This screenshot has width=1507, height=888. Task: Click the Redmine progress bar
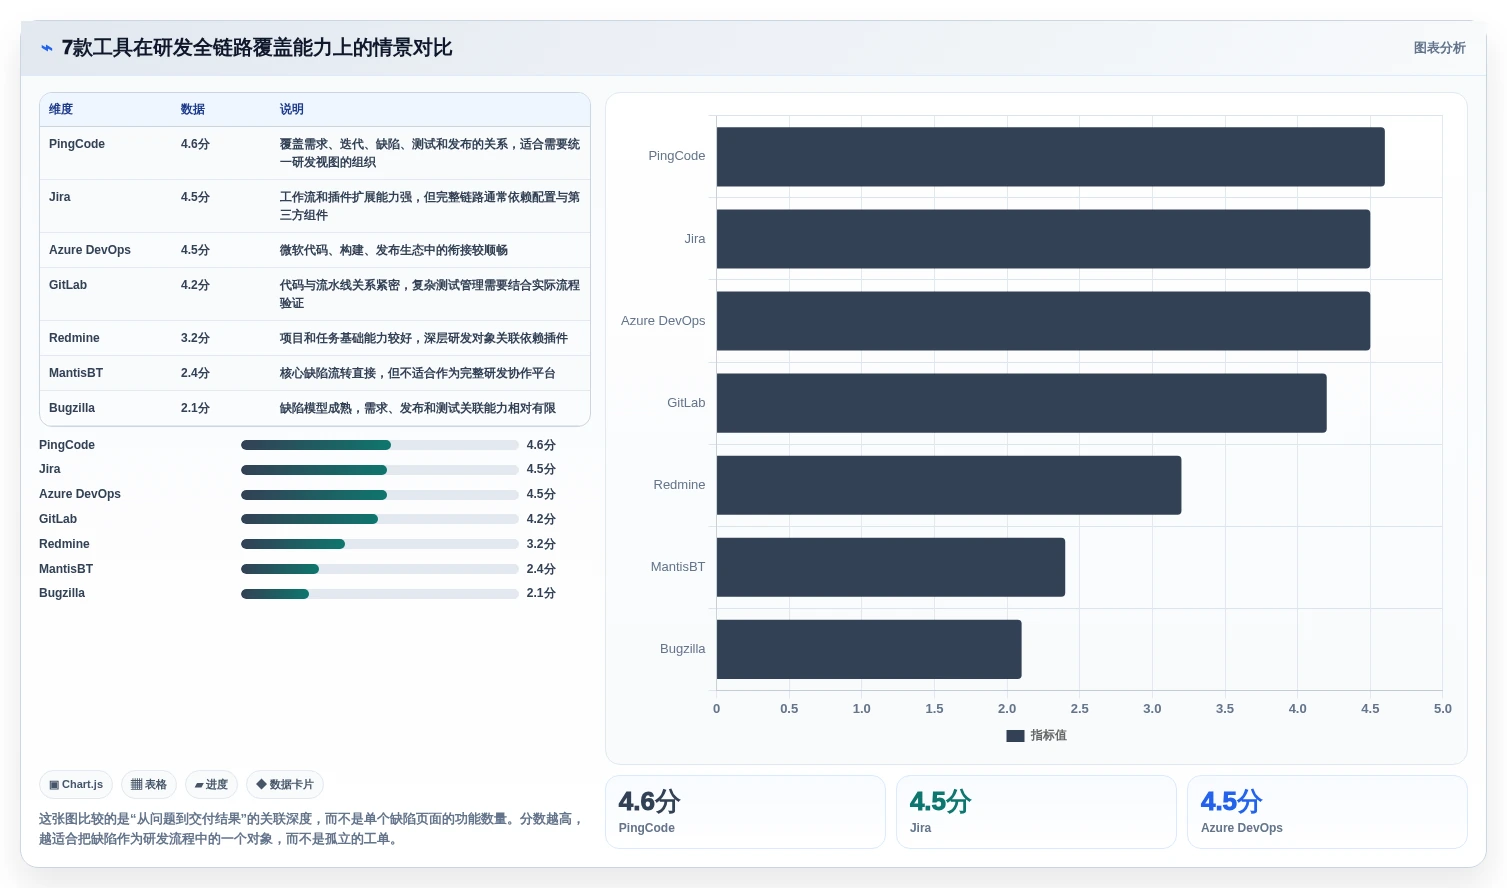point(379,544)
